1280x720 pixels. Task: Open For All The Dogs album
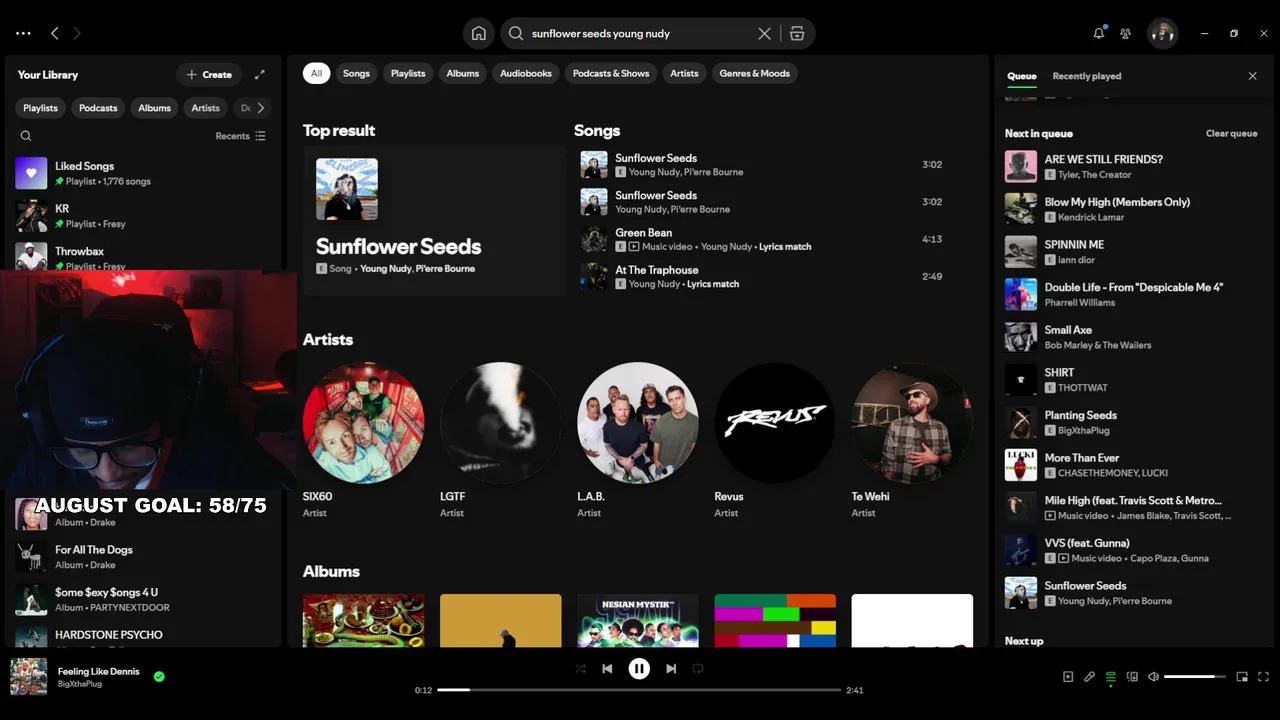tap(144, 557)
